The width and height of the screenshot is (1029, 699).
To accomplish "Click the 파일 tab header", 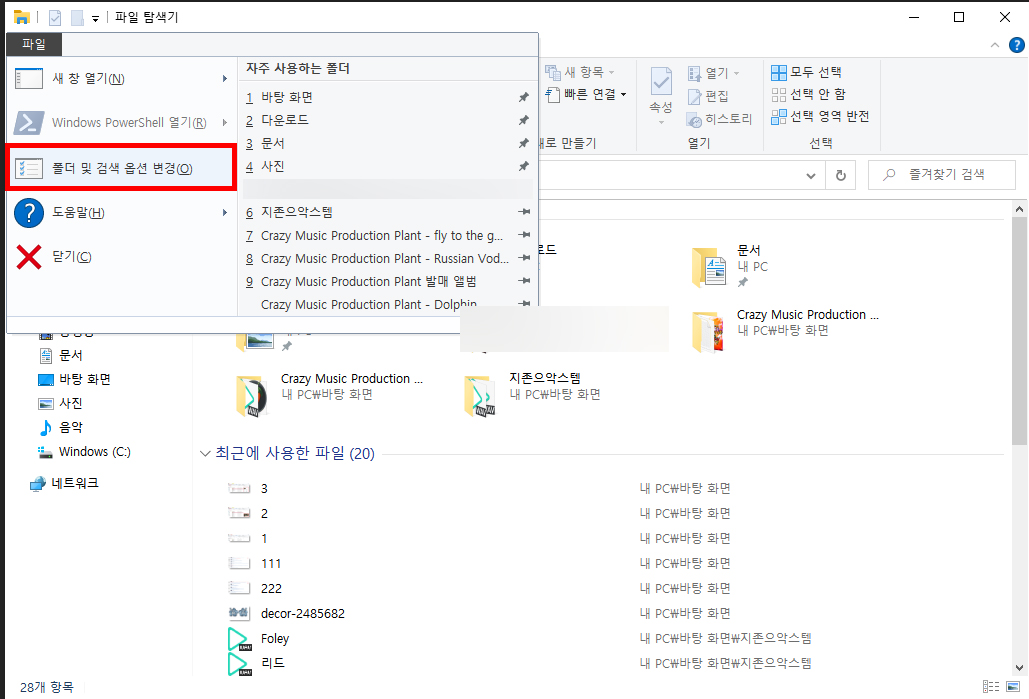I will [34, 44].
